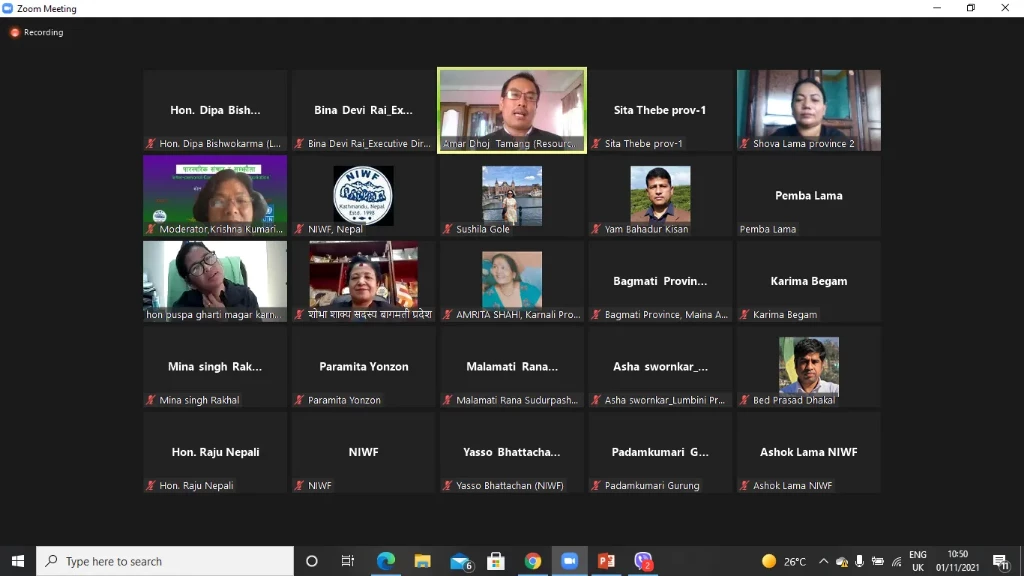Open the 26°C weather widget

pos(784,561)
